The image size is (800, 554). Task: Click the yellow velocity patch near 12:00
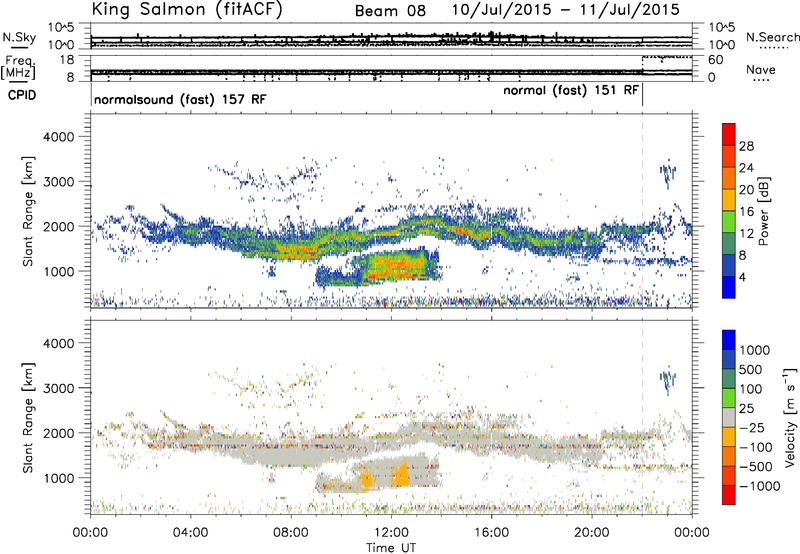click(402, 474)
